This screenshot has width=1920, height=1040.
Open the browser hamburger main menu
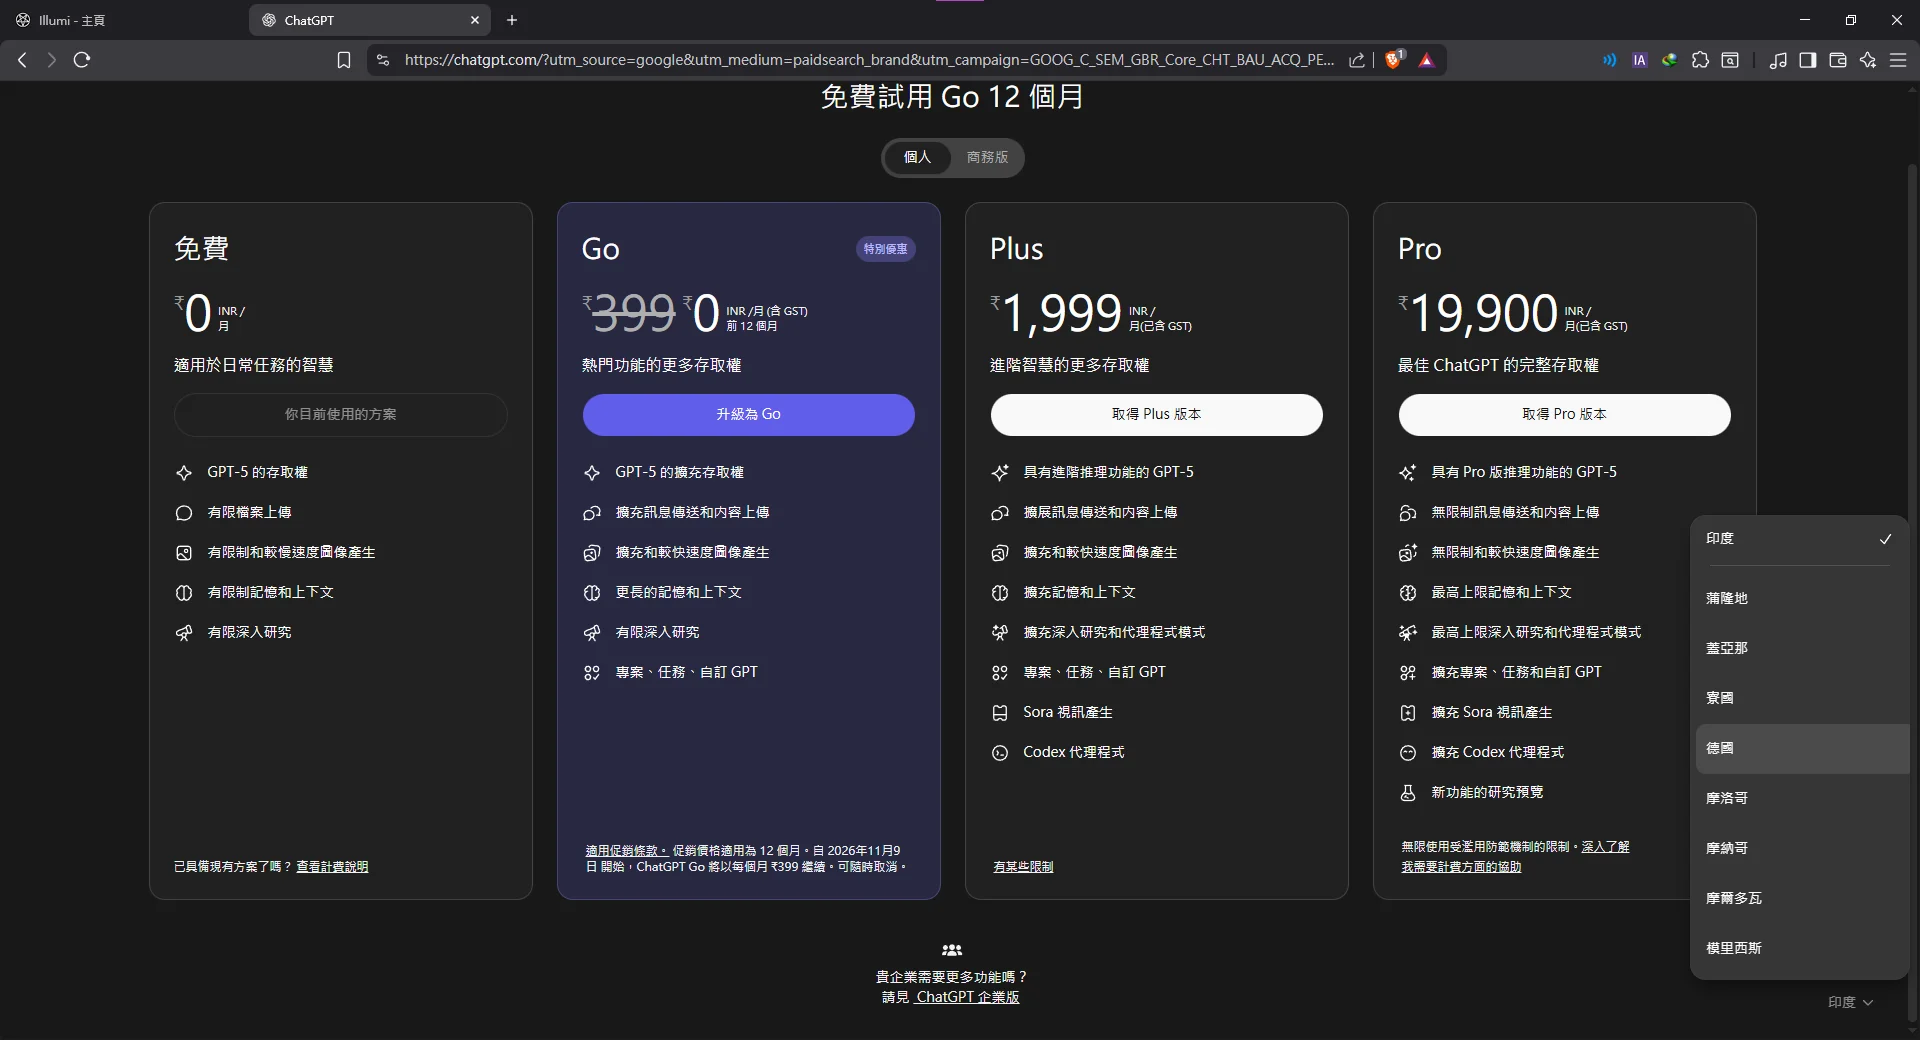tap(1897, 60)
